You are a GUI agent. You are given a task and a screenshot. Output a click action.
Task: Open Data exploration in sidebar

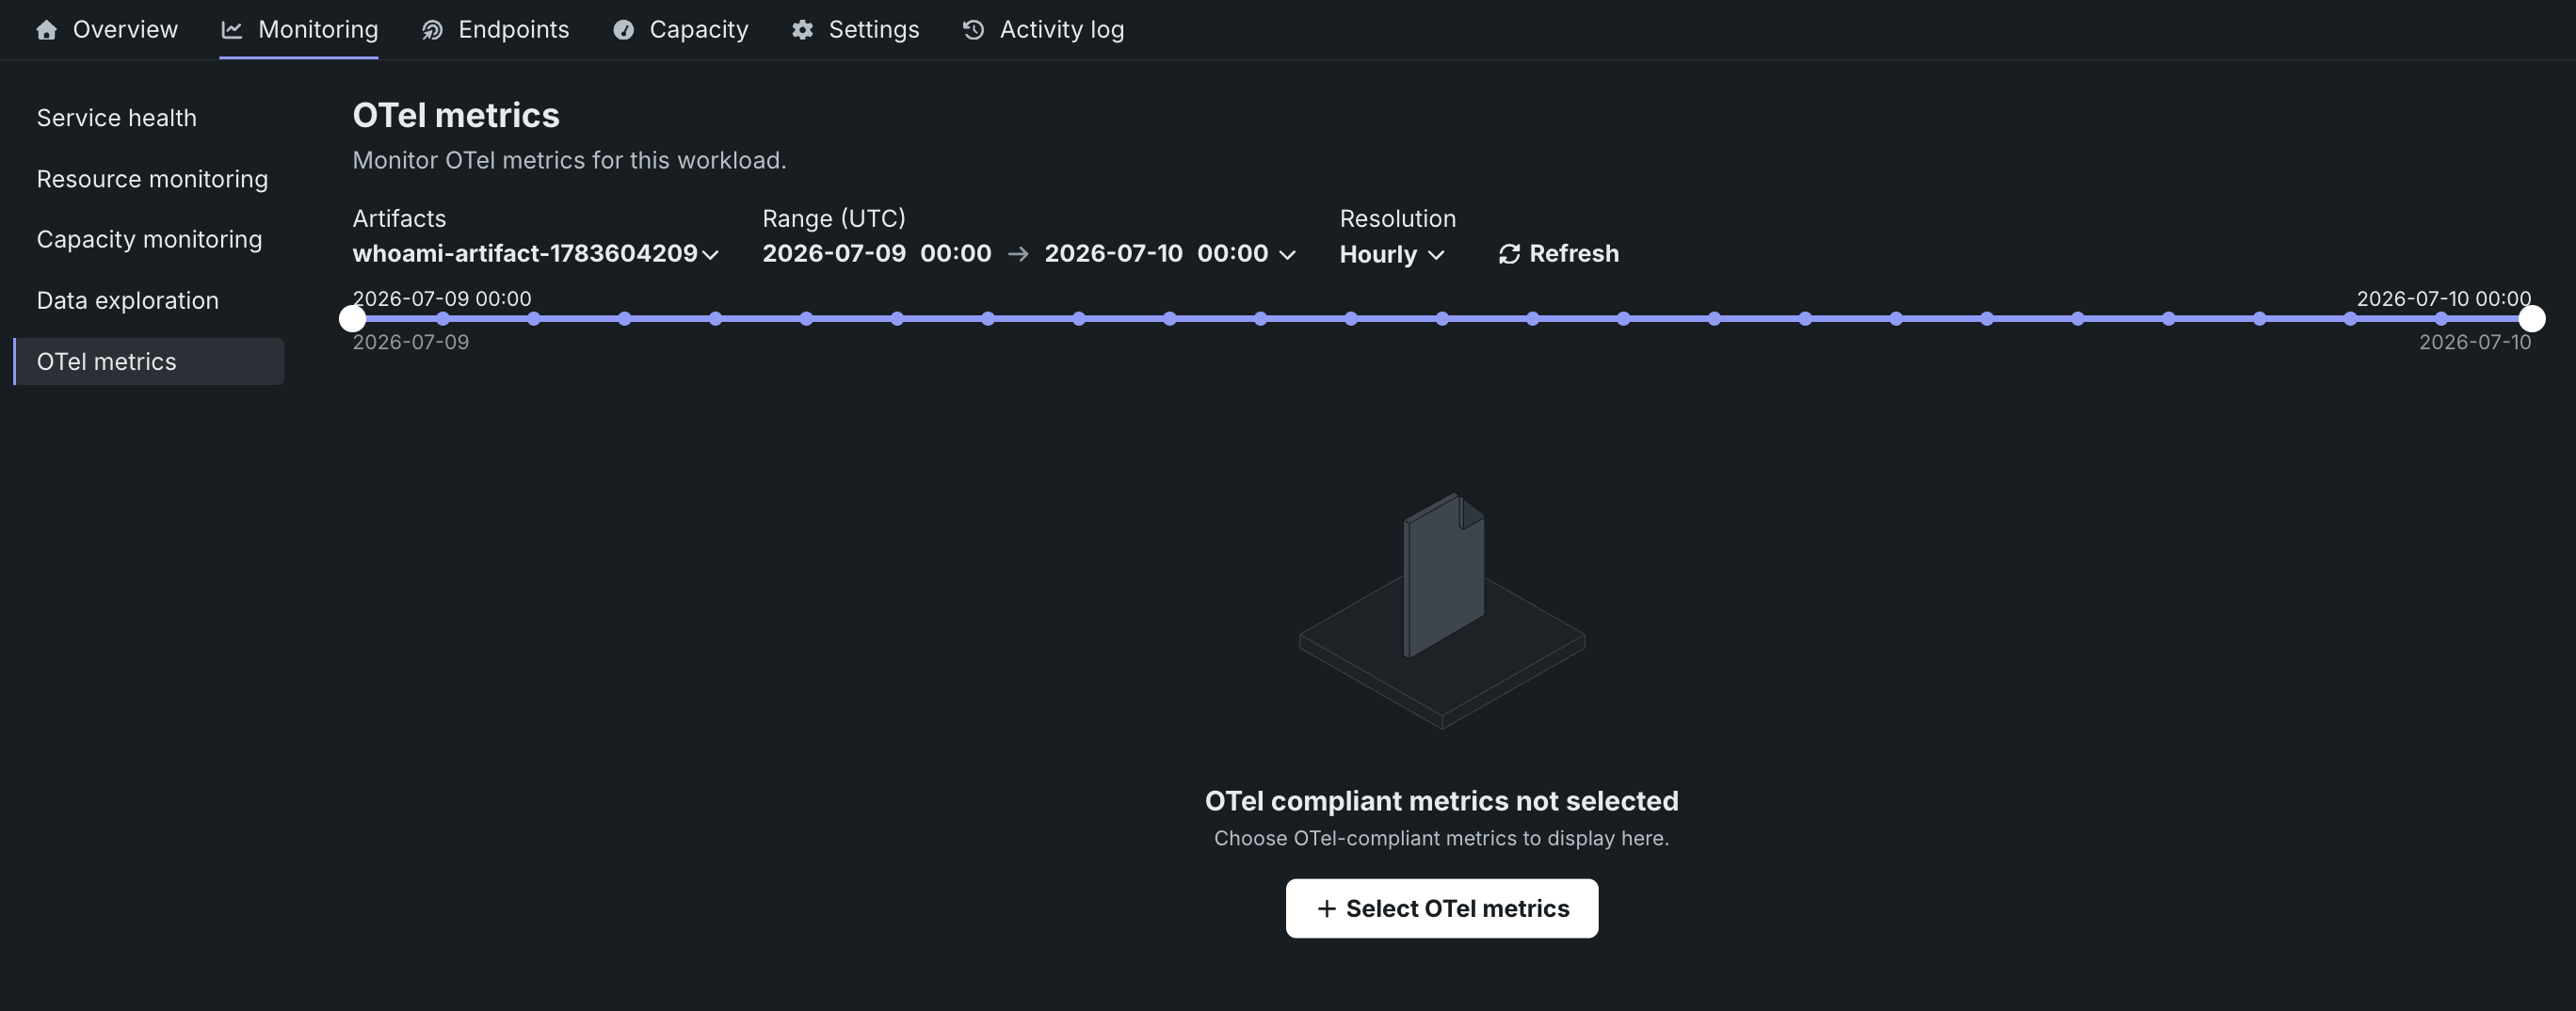click(127, 300)
